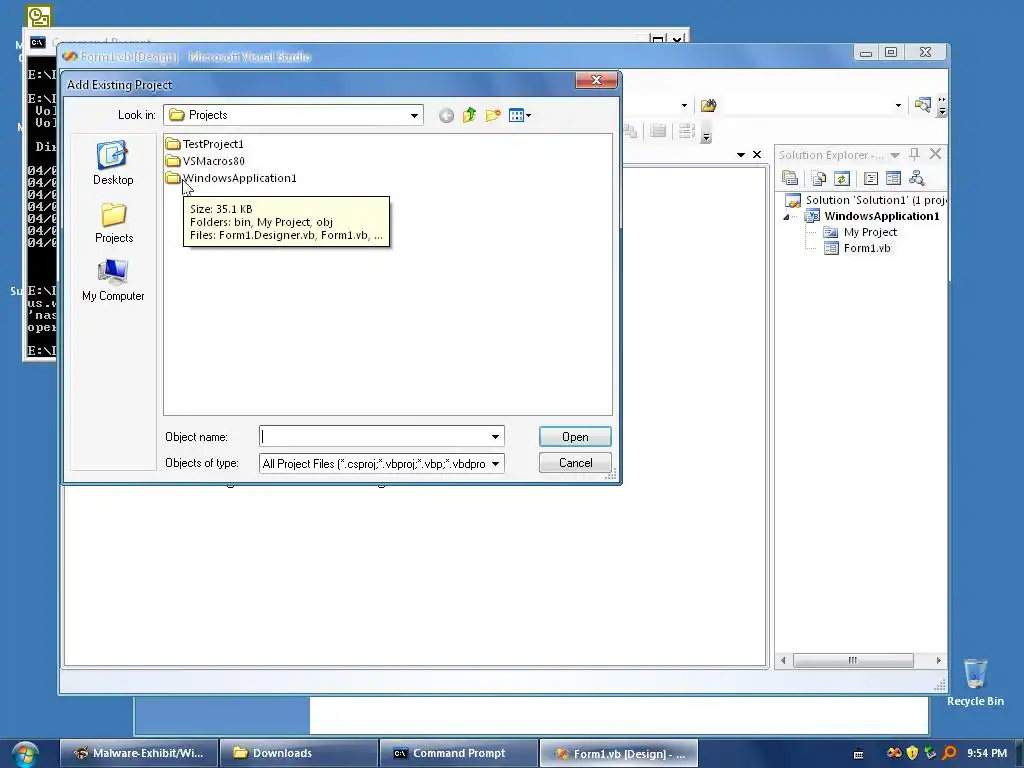This screenshot has height=768, width=1024.
Task: Open Solution Explorer window position dropdown
Action: coord(895,155)
